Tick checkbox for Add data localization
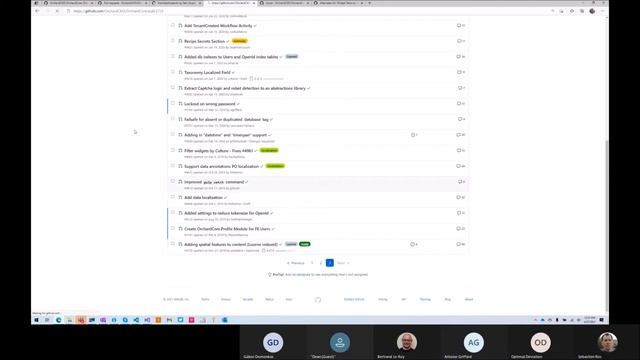640x360 pixels. pos(173,197)
